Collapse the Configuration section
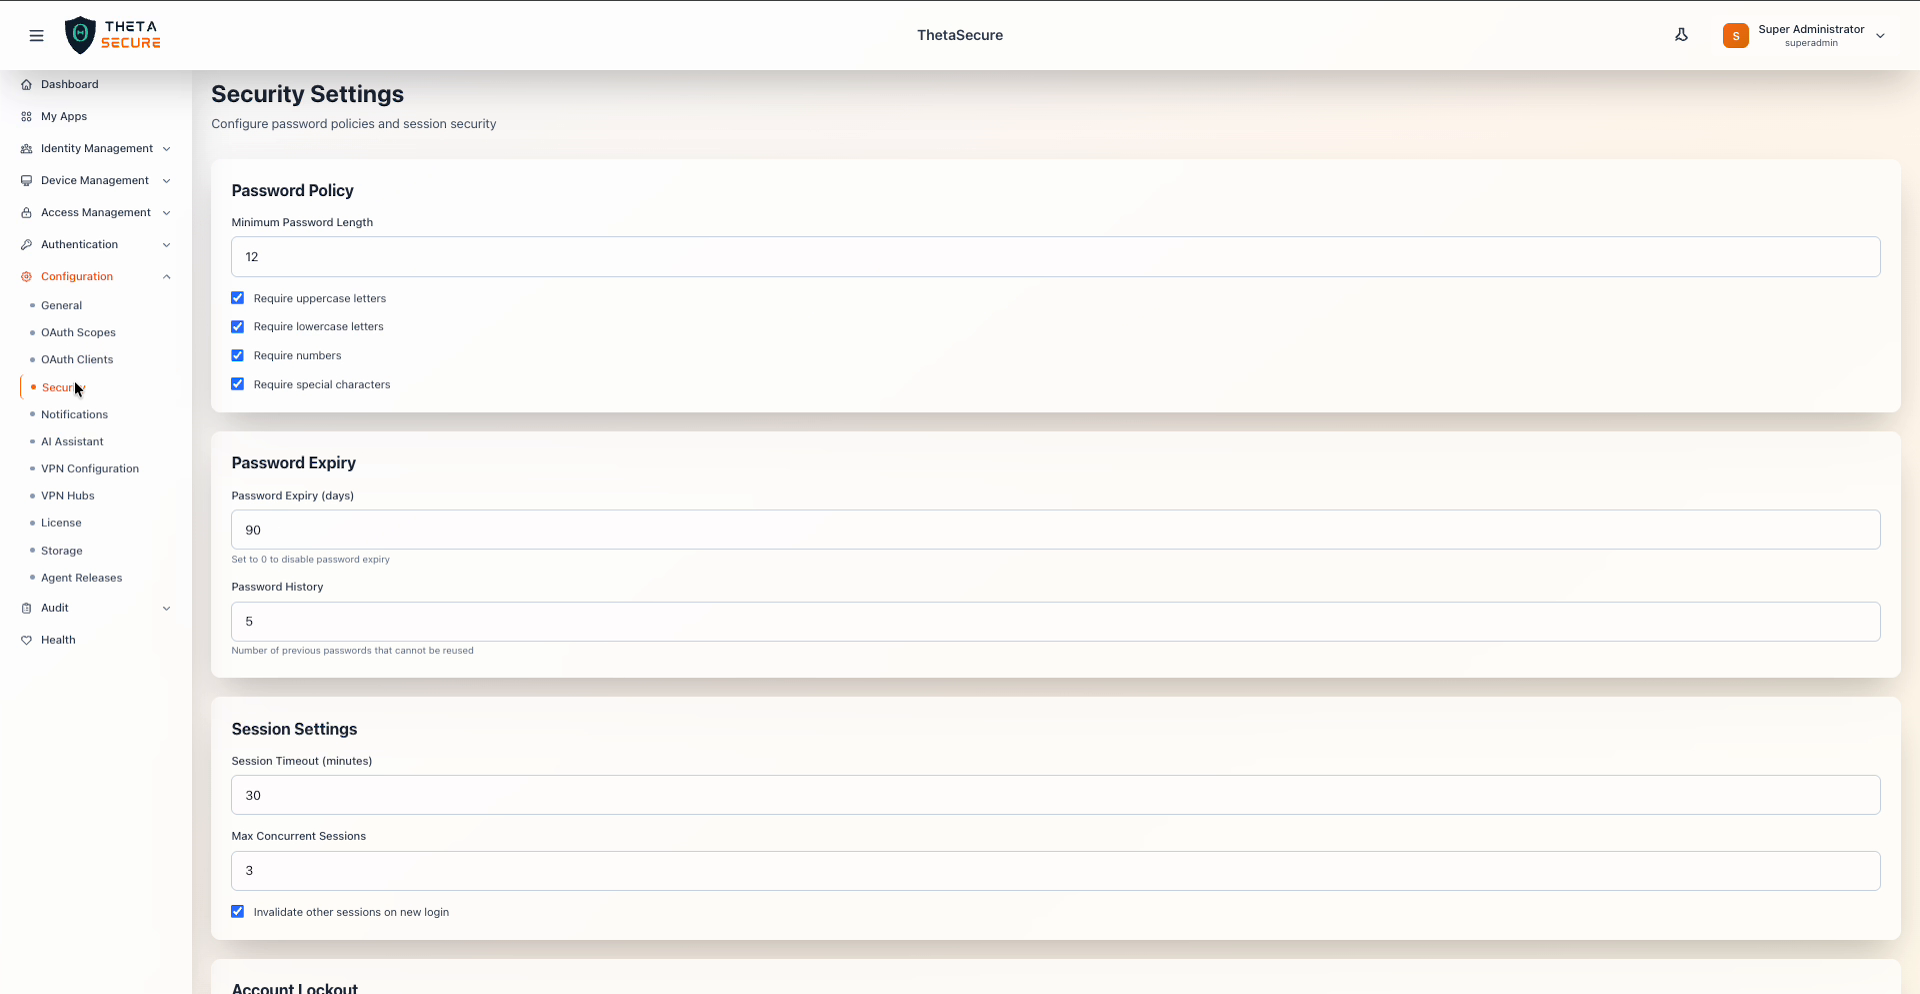1920x994 pixels. [x=166, y=276]
